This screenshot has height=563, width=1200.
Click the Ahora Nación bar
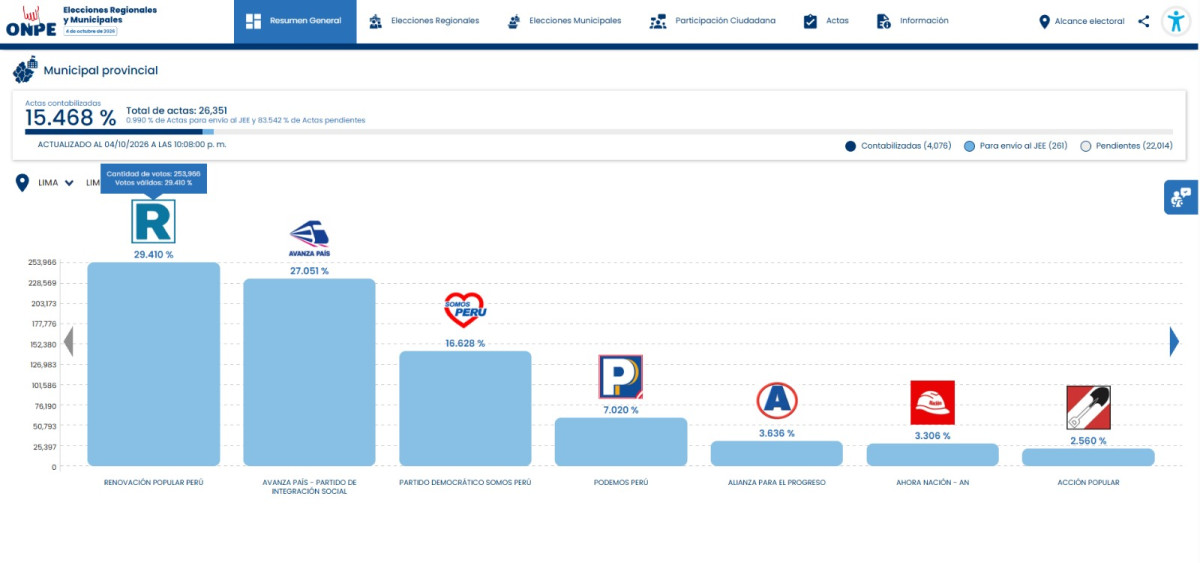point(933,455)
